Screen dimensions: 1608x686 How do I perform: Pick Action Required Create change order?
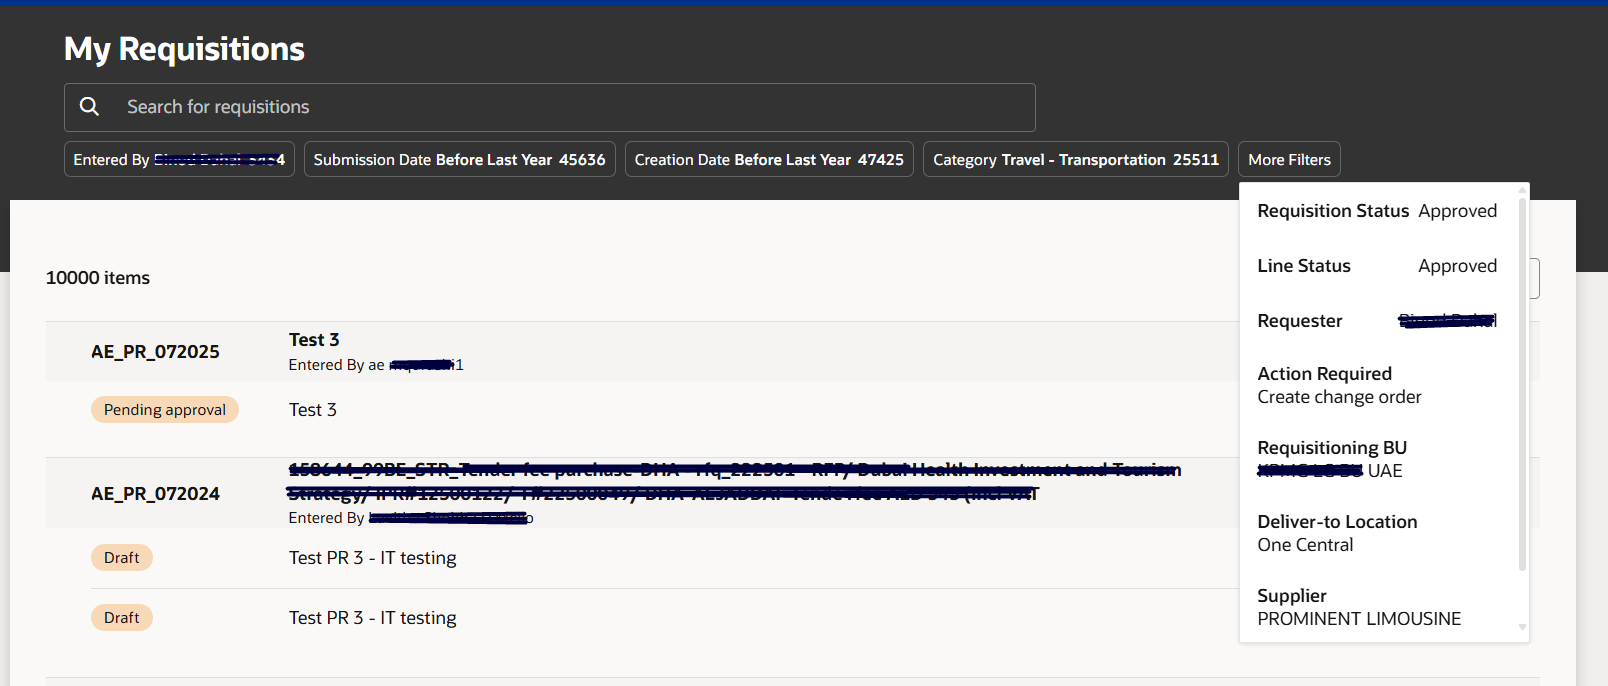pyautogui.click(x=1377, y=385)
